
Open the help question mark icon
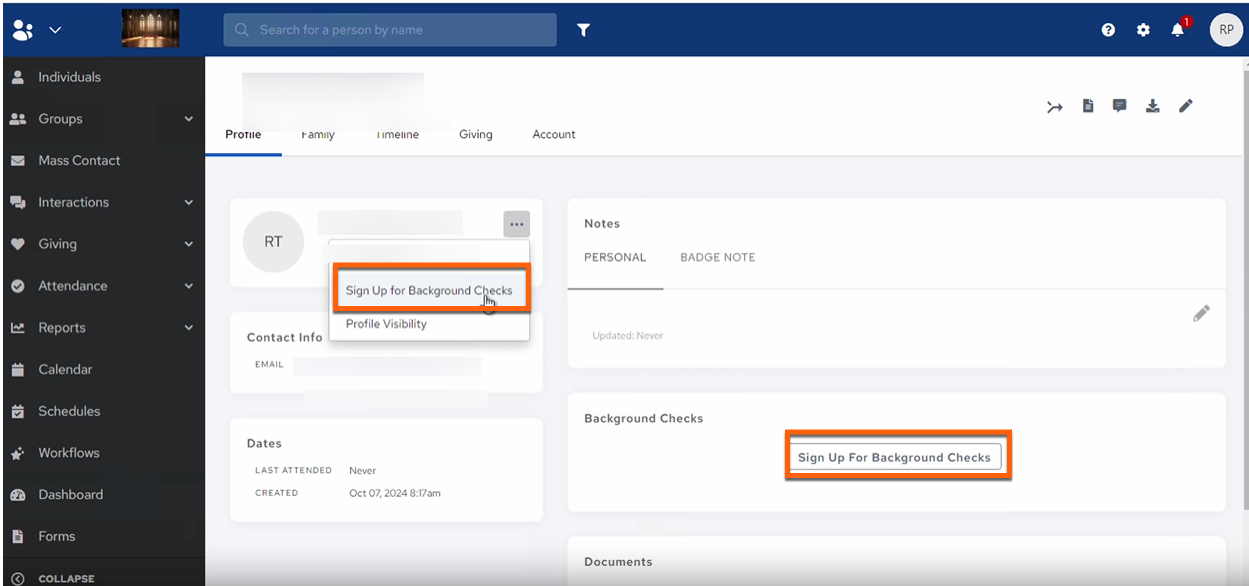pyautogui.click(x=1108, y=30)
